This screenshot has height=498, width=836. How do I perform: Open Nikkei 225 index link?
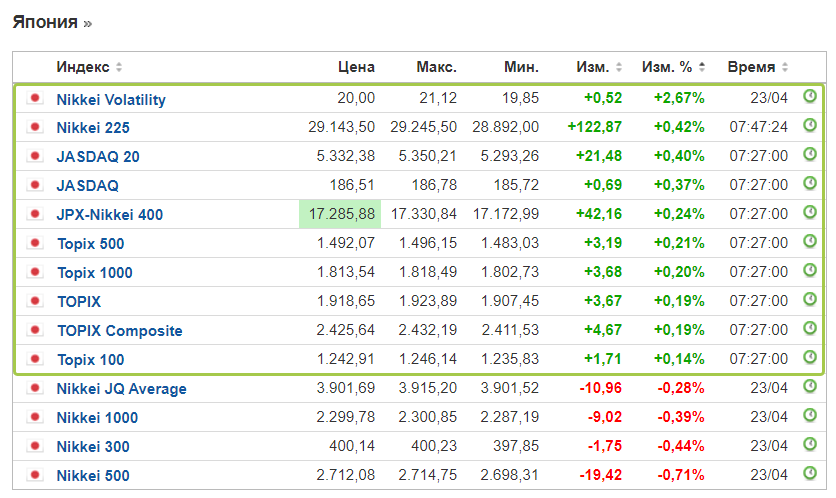[x=93, y=128]
